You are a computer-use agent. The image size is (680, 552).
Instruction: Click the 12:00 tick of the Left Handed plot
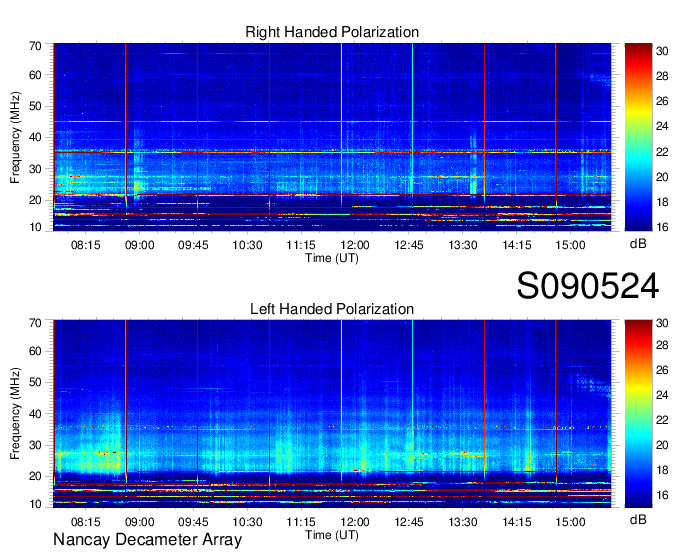click(355, 522)
